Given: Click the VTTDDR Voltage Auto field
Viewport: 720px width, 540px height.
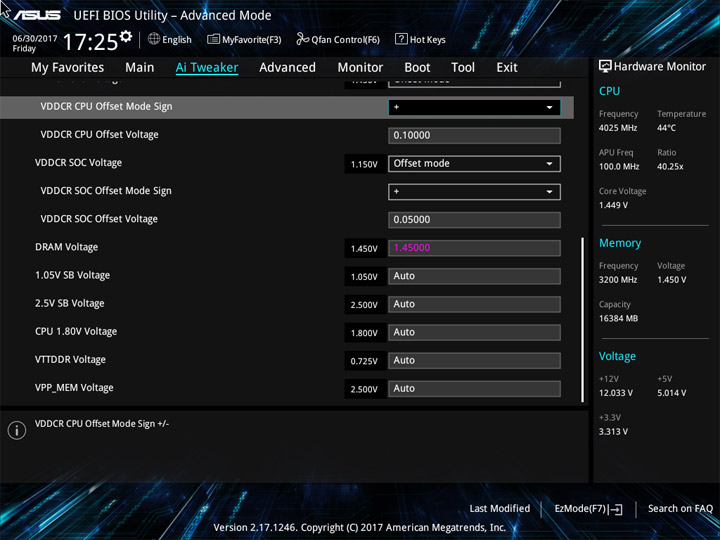Looking at the screenshot, I should pos(474,360).
